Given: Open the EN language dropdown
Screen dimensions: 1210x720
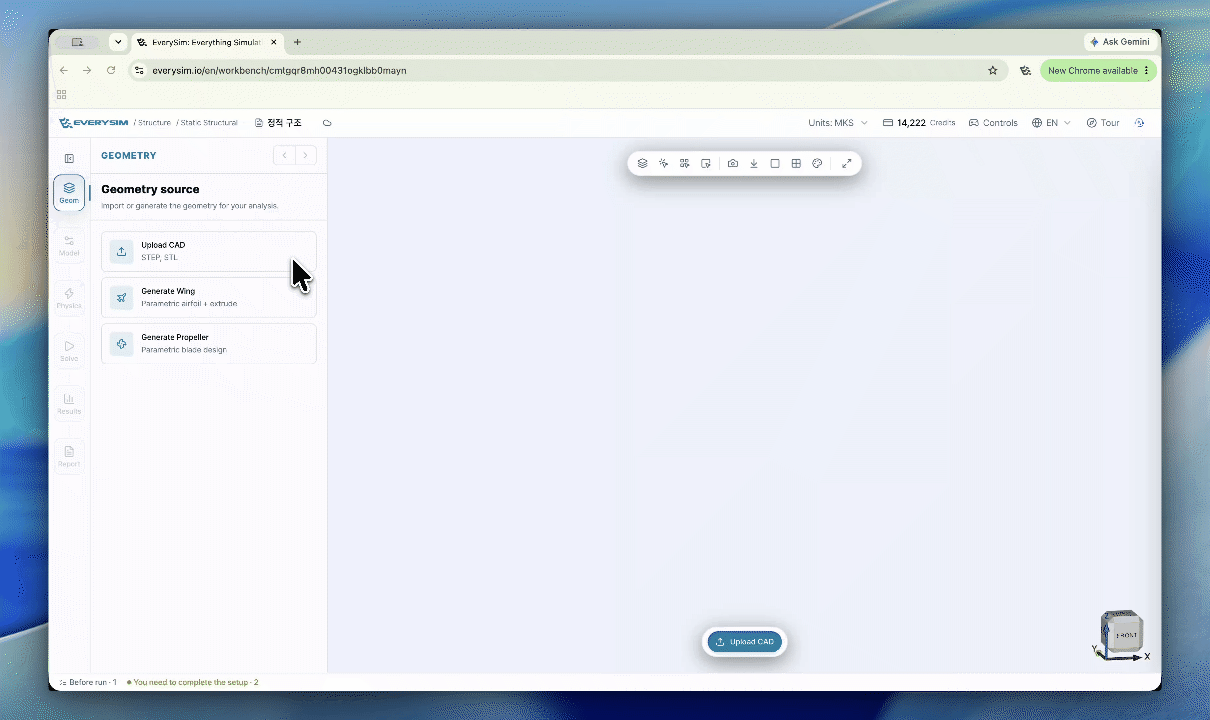Looking at the screenshot, I should pyautogui.click(x=1051, y=123).
